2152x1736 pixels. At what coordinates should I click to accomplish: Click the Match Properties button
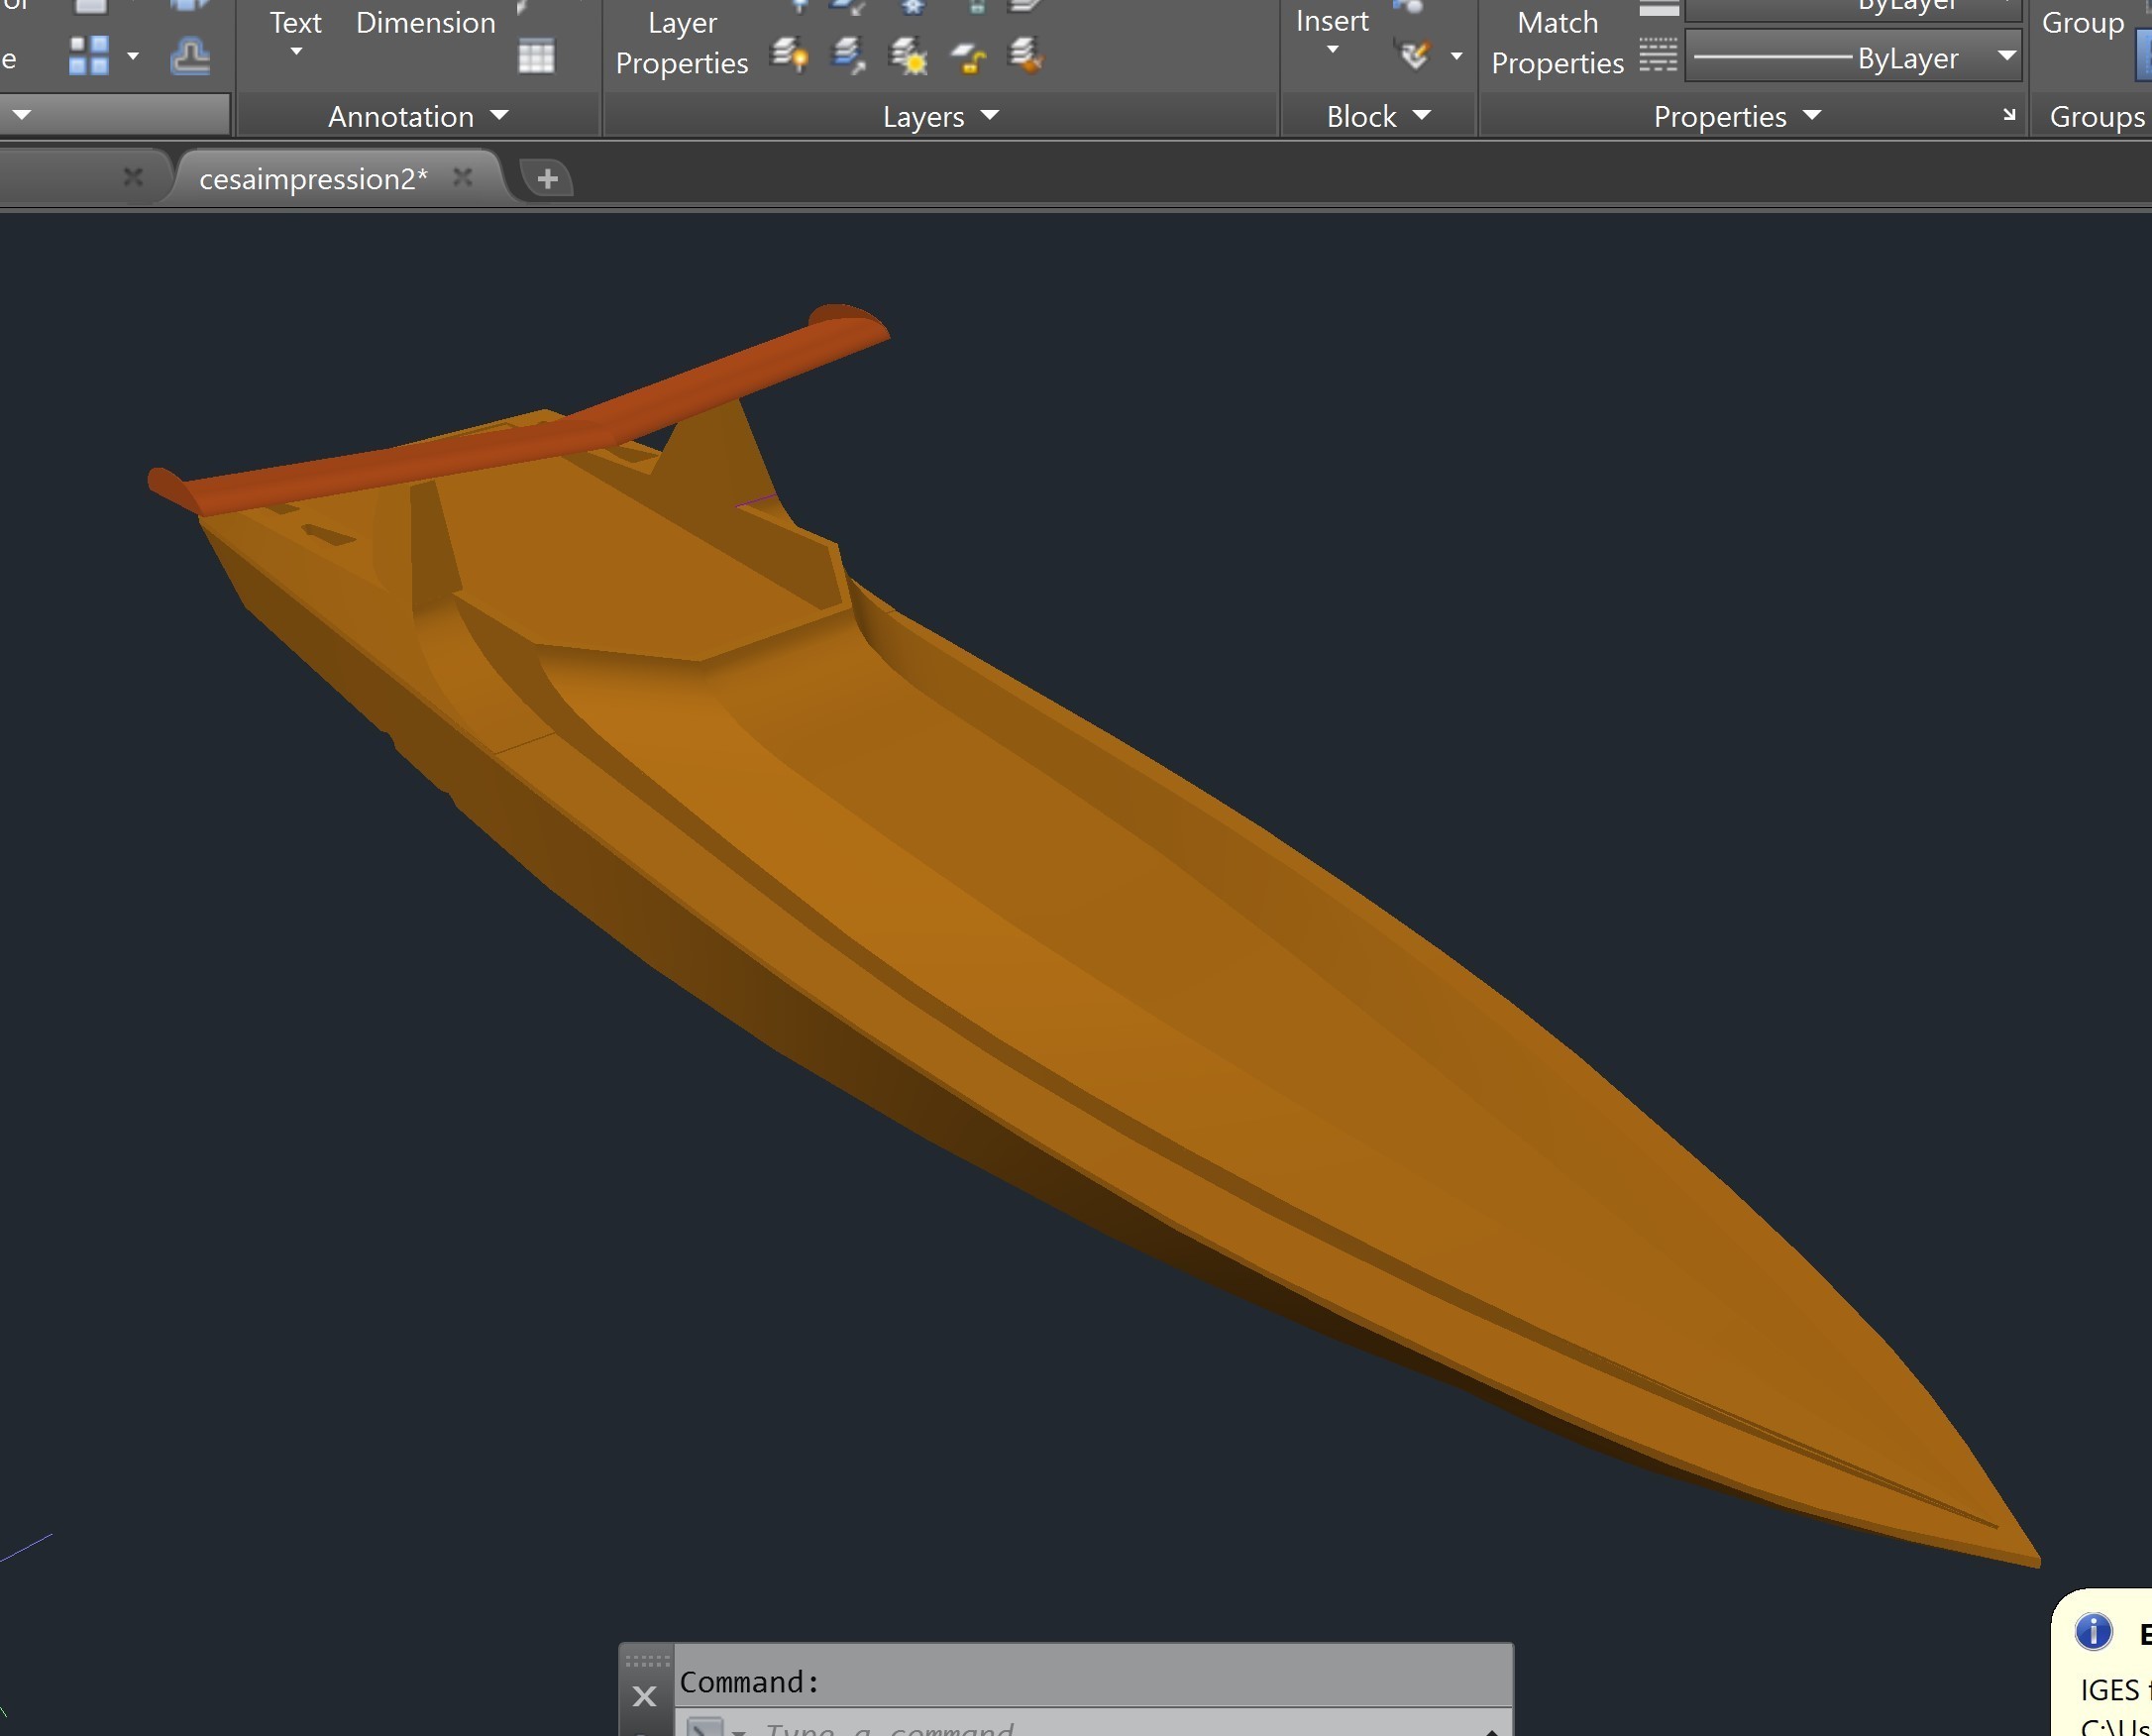tap(1557, 42)
